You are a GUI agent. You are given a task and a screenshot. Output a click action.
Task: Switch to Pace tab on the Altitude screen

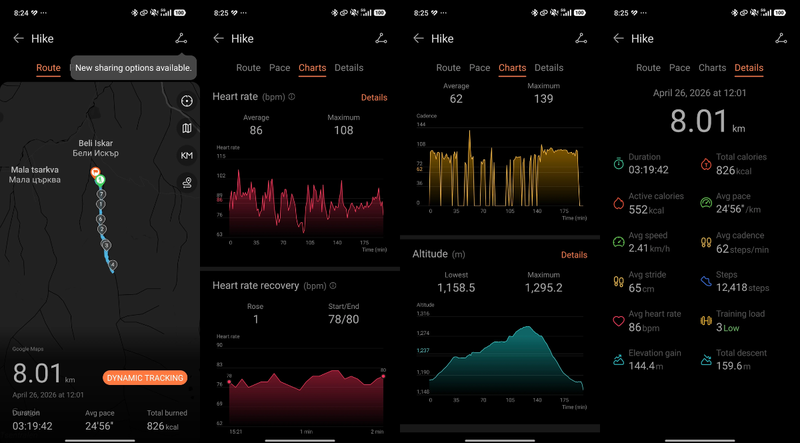pos(480,67)
